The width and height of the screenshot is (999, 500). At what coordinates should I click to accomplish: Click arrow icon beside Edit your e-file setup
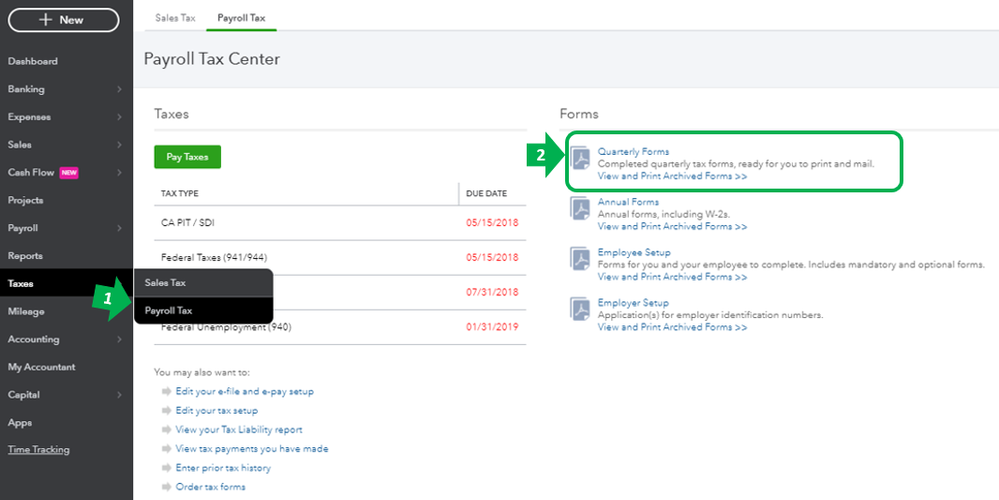[x=167, y=392]
